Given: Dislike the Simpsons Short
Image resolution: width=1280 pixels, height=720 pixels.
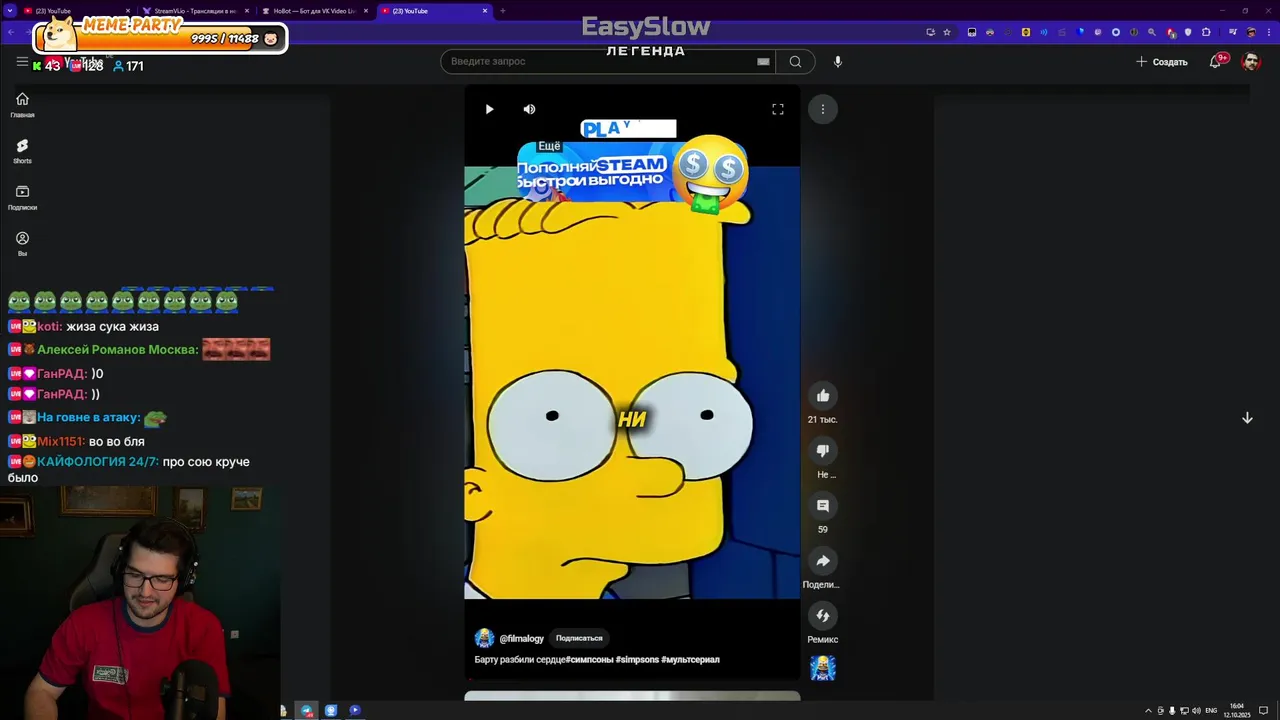Looking at the screenshot, I should click(823, 451).
